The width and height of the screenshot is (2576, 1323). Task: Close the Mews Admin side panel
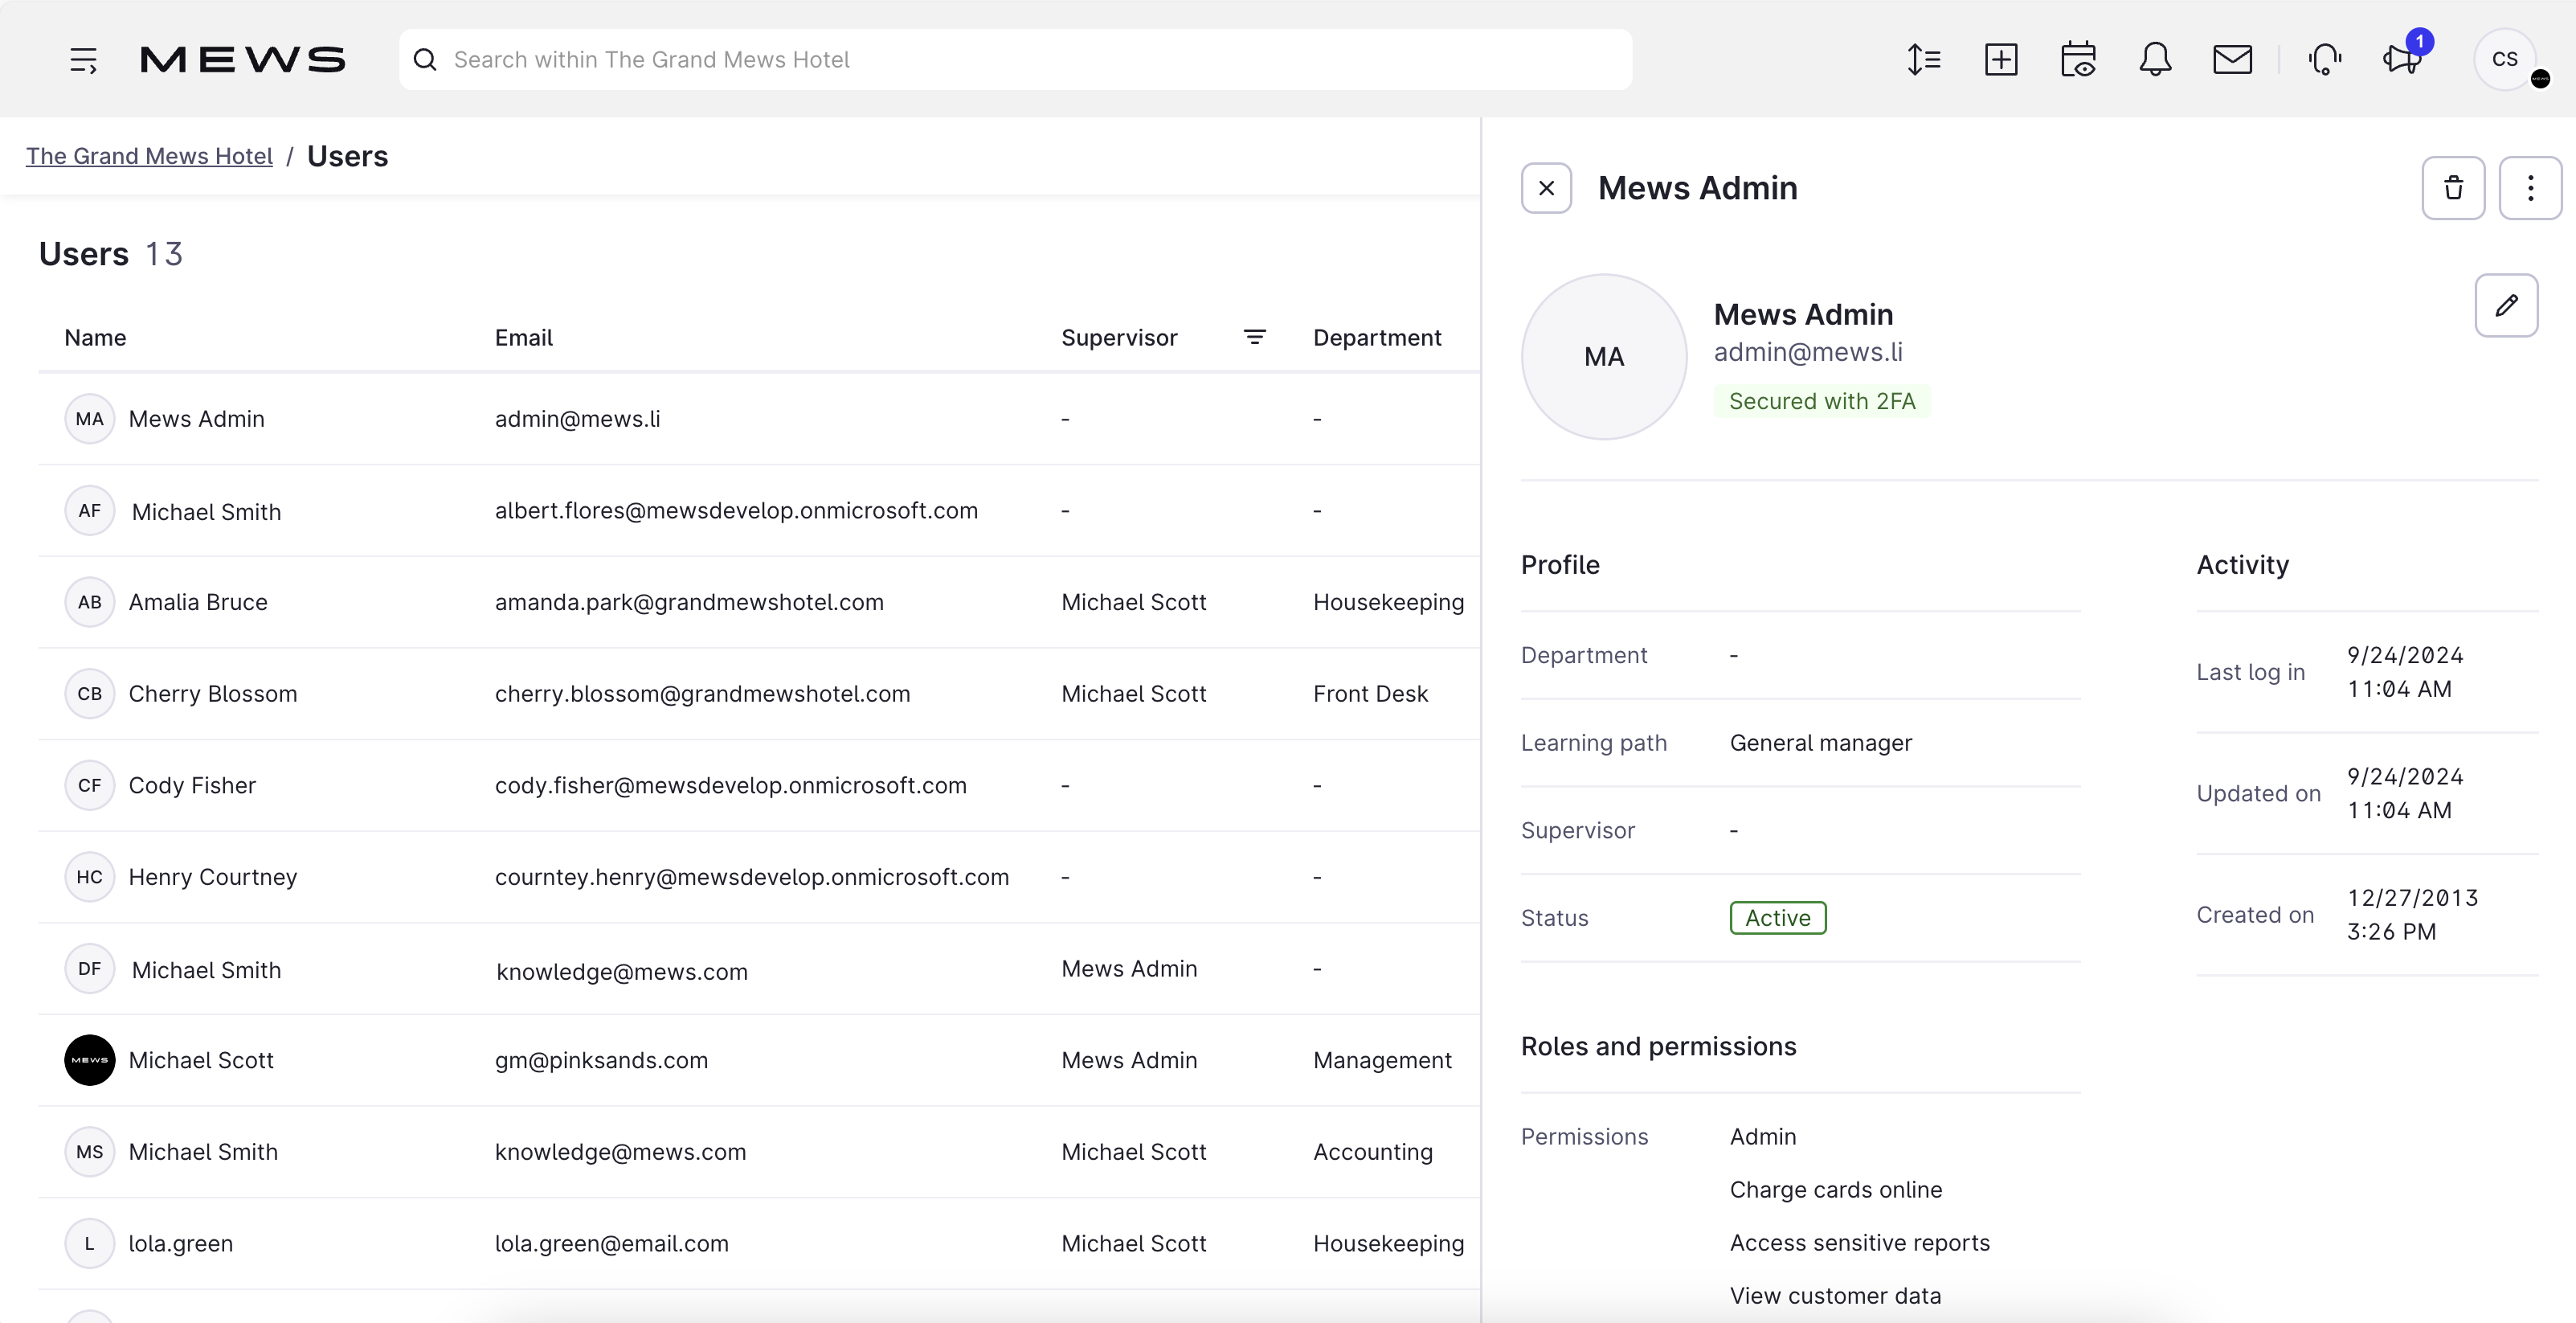click(x=1546, y=188)
